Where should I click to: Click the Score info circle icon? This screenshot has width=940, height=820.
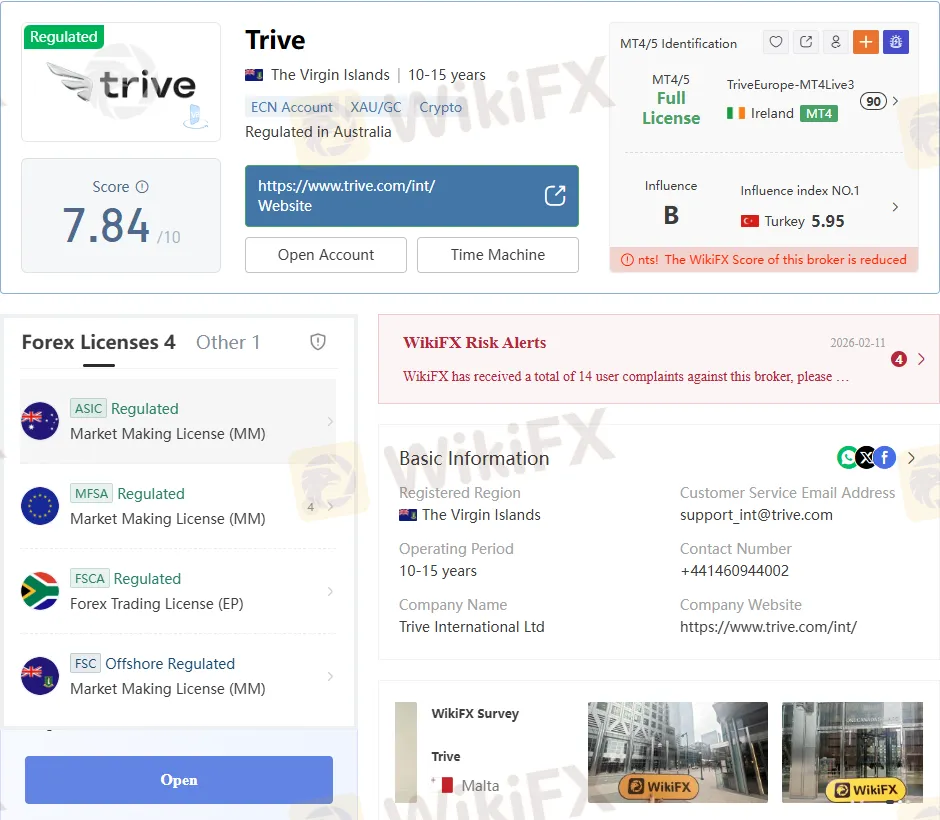[x=142, y=187]
